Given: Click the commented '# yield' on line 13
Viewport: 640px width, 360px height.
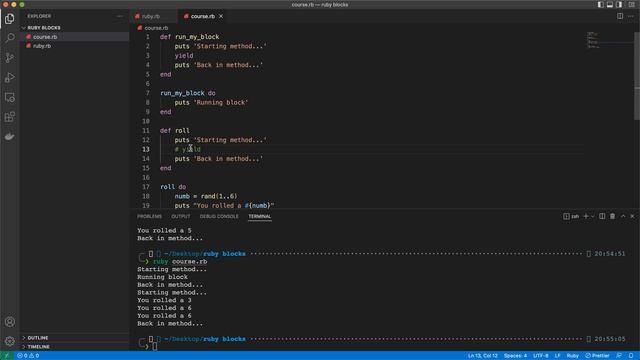Looking at the screenshot, I should (x=188, y=149).
